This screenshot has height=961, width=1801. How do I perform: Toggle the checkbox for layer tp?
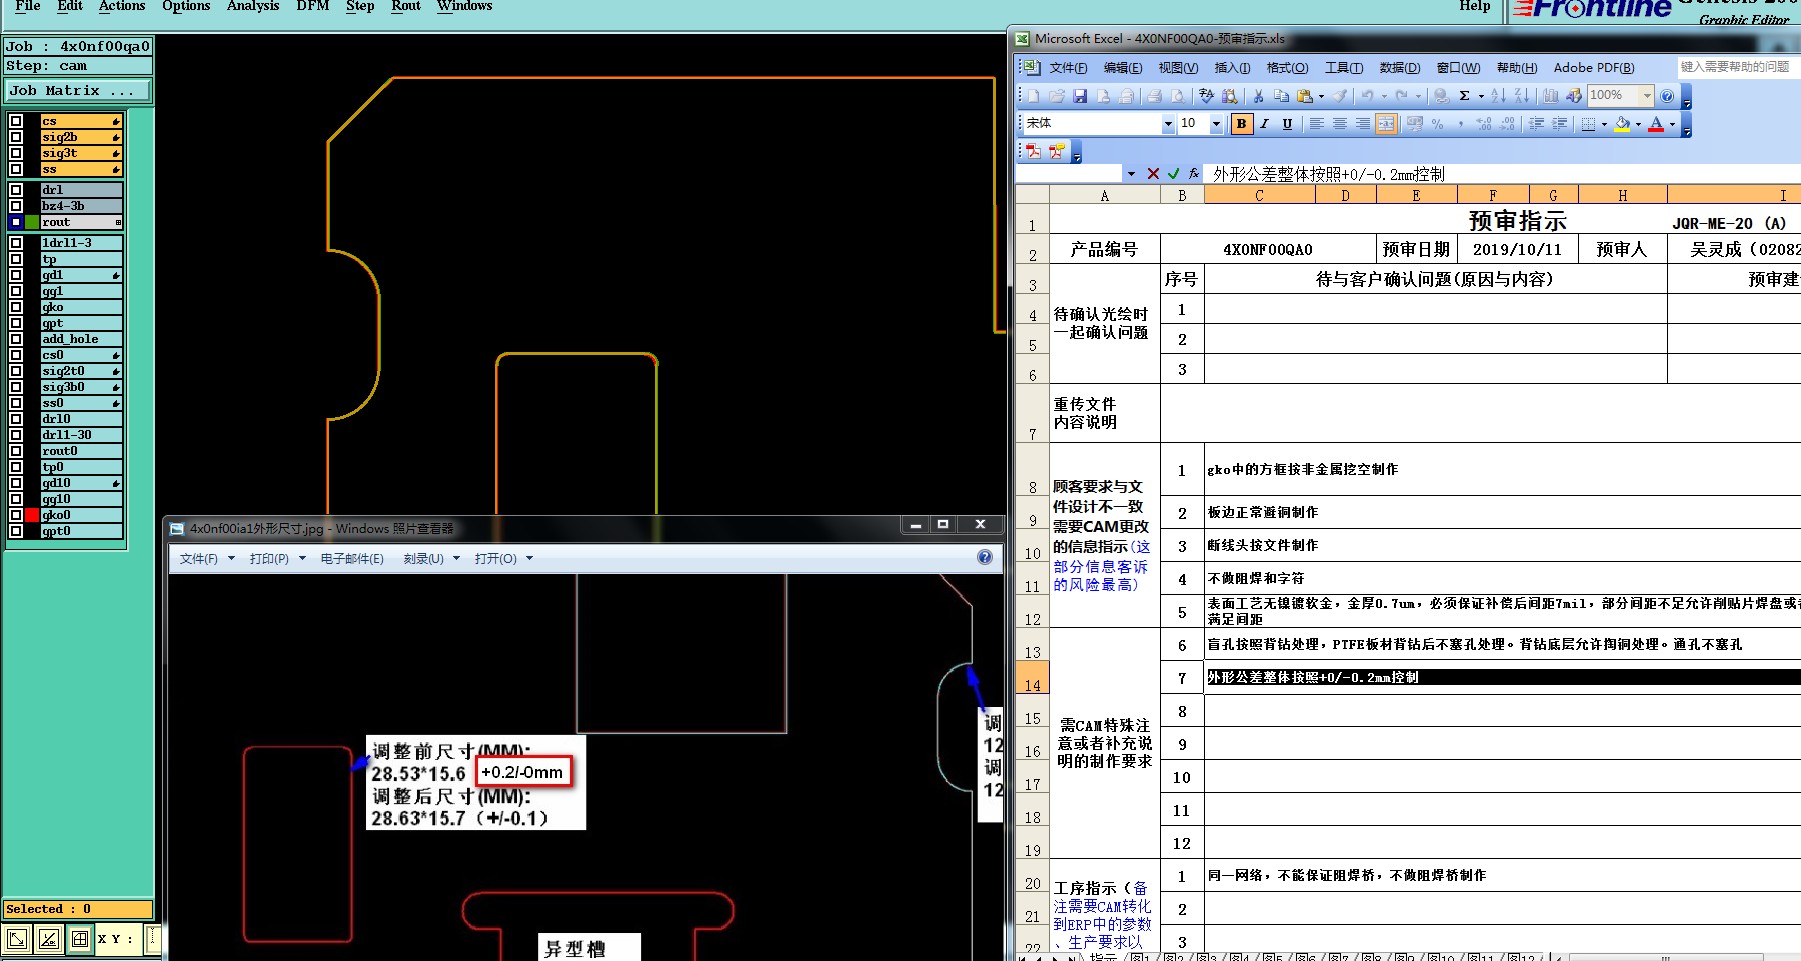(16, 259)
